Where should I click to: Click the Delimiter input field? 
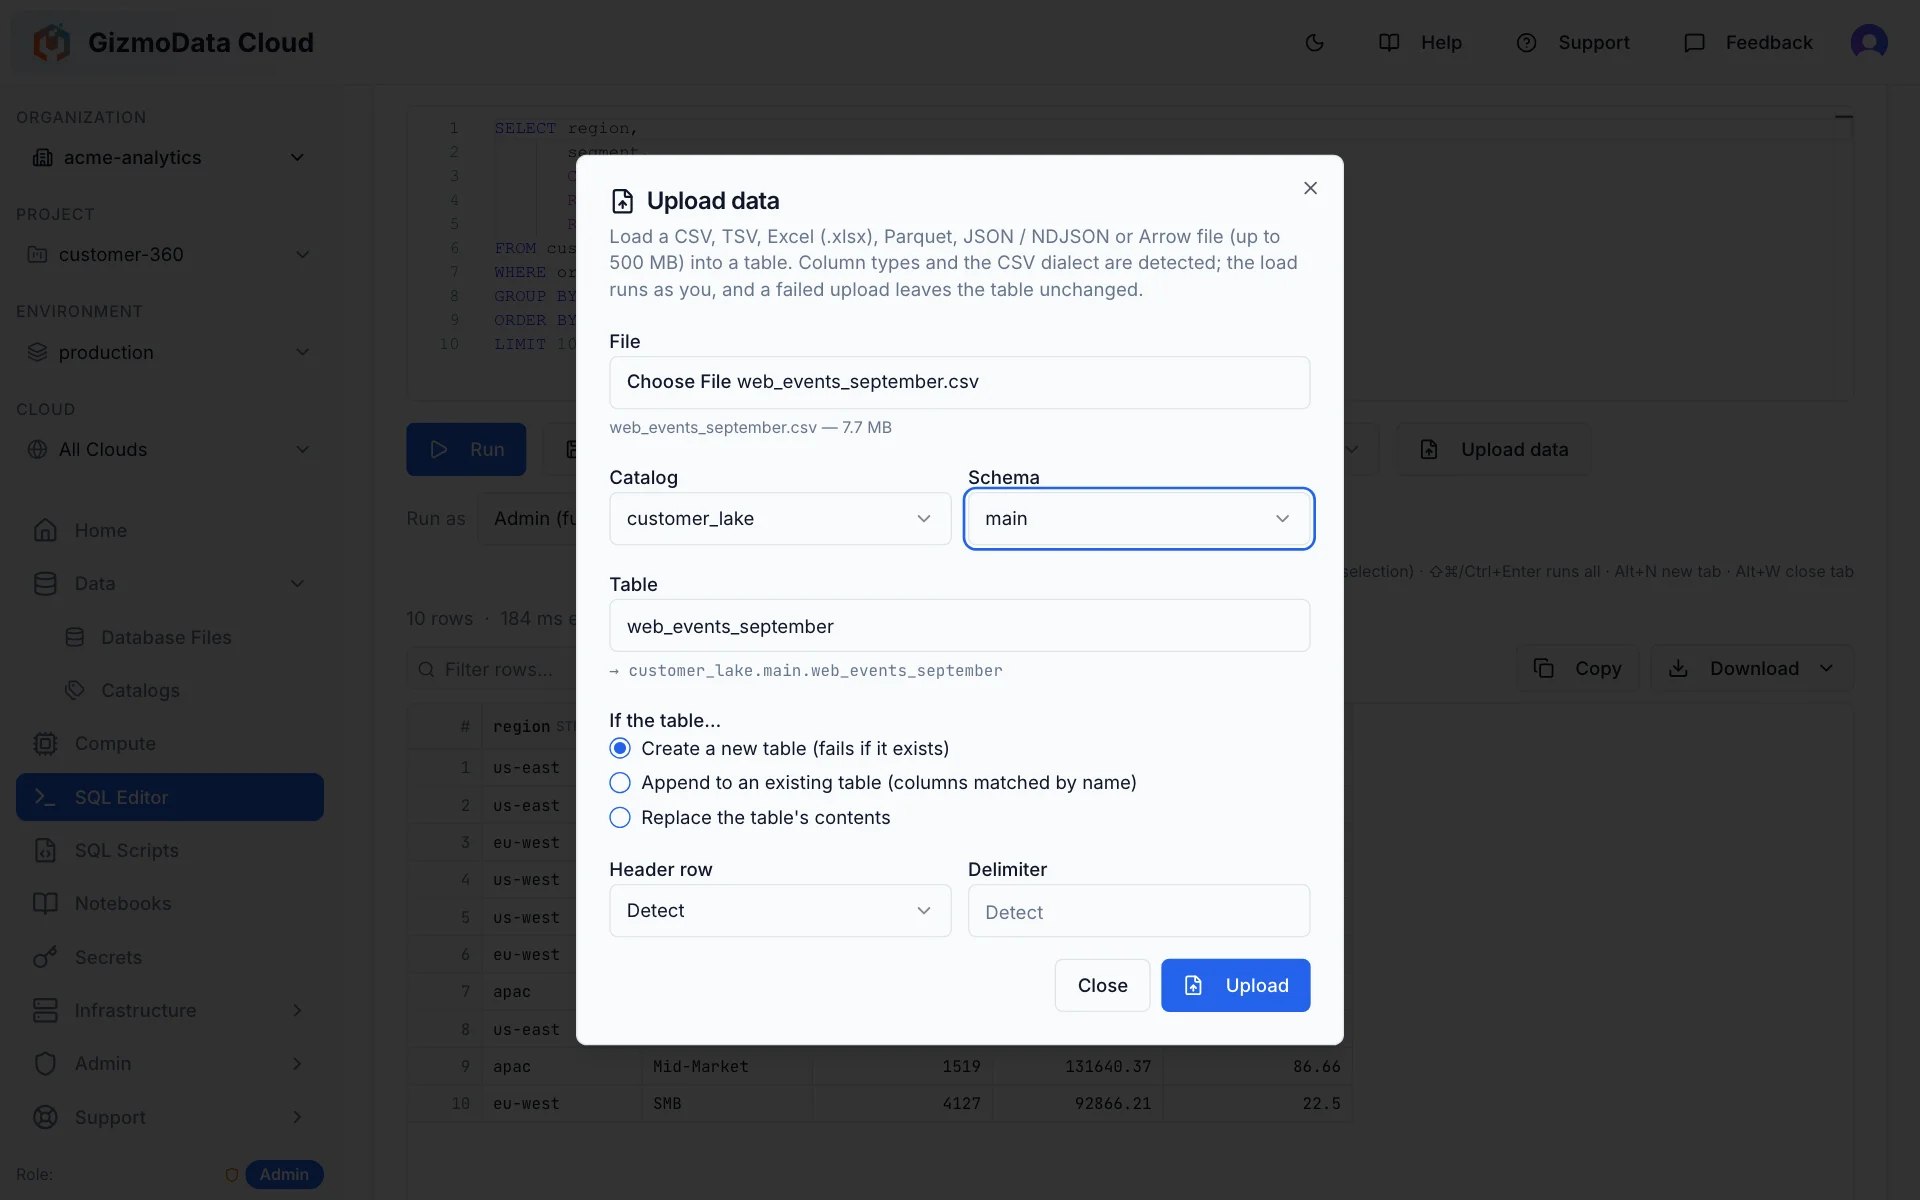(1139, 911)
